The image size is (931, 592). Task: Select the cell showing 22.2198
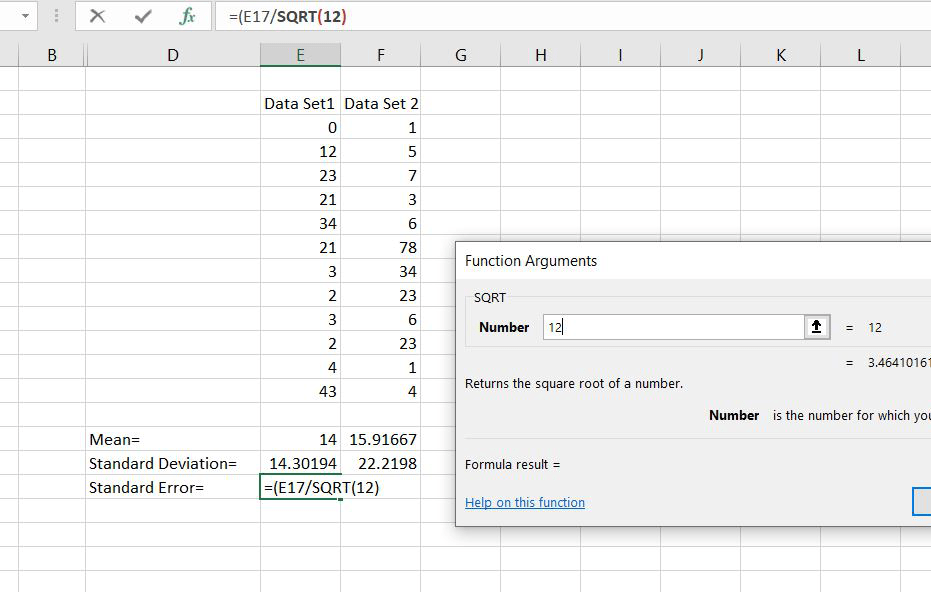[x=381, y=463]
